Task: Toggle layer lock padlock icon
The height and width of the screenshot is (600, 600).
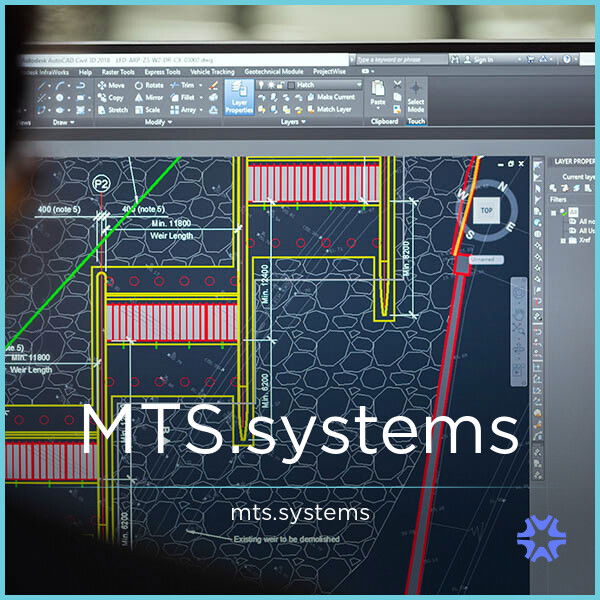Action: 280,85
